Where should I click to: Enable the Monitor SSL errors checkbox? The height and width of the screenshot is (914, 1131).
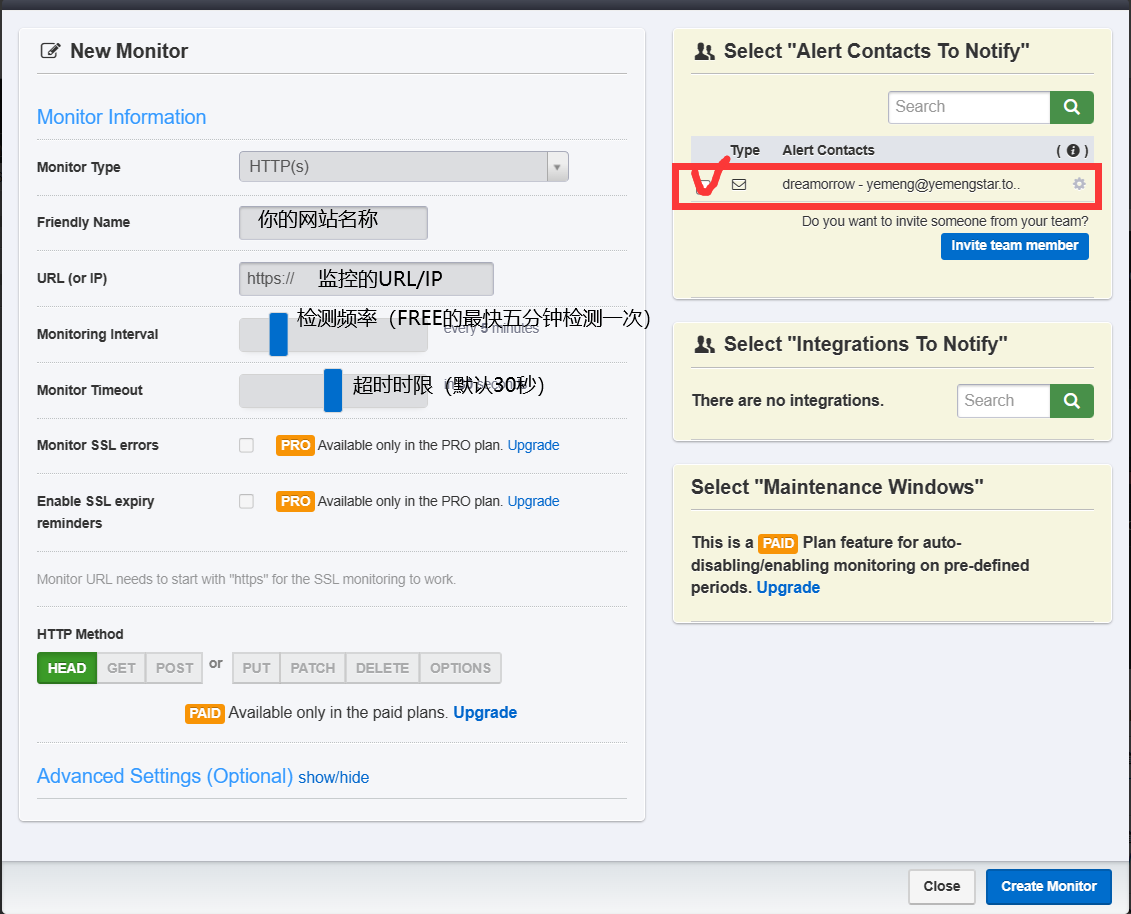point(246,445)
